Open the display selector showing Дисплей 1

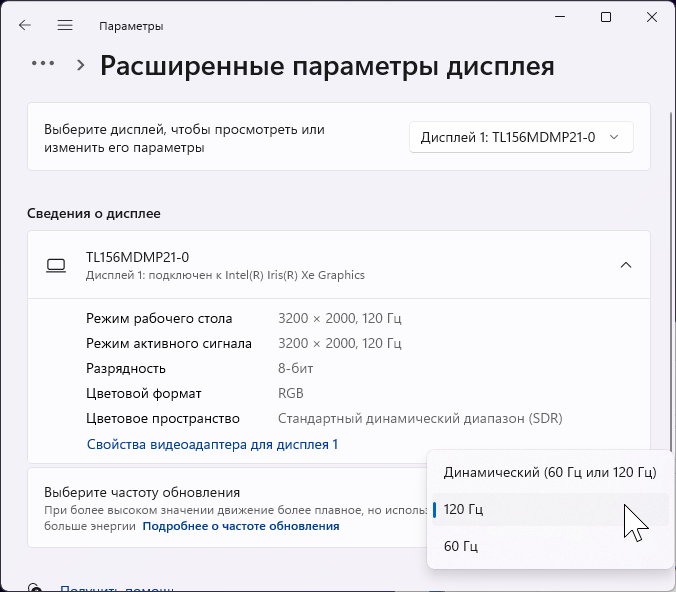coord(521,137)
